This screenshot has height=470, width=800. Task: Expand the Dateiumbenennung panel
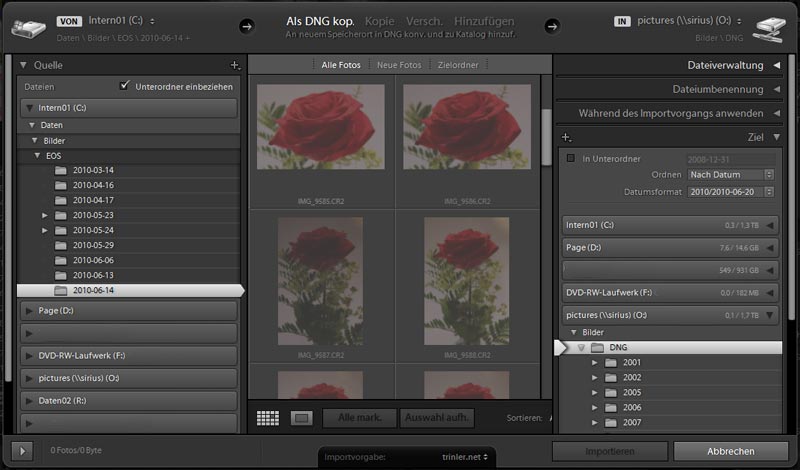(x=777, y=89)
